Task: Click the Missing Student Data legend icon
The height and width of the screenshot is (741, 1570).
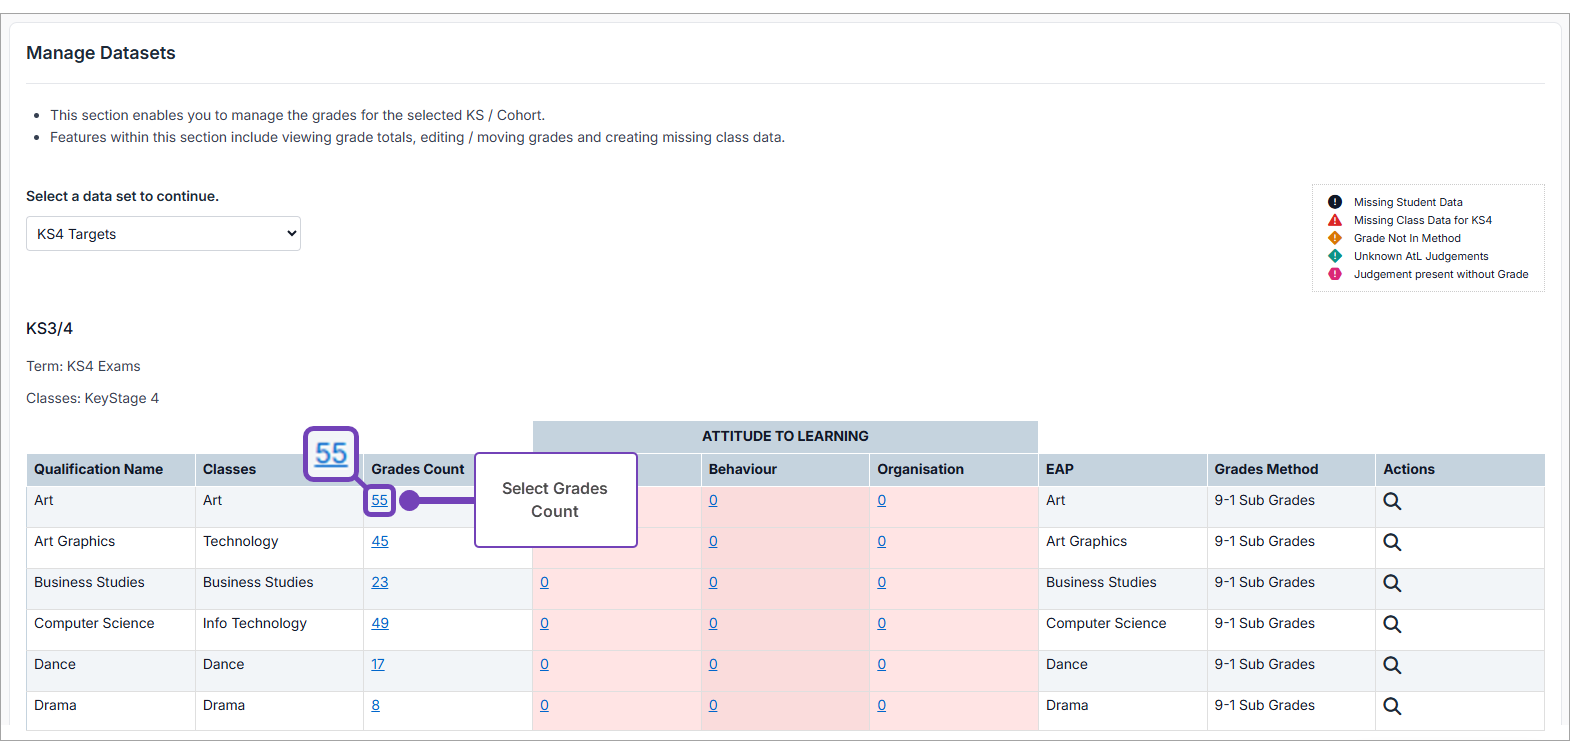Action: tap(1334, 202)
